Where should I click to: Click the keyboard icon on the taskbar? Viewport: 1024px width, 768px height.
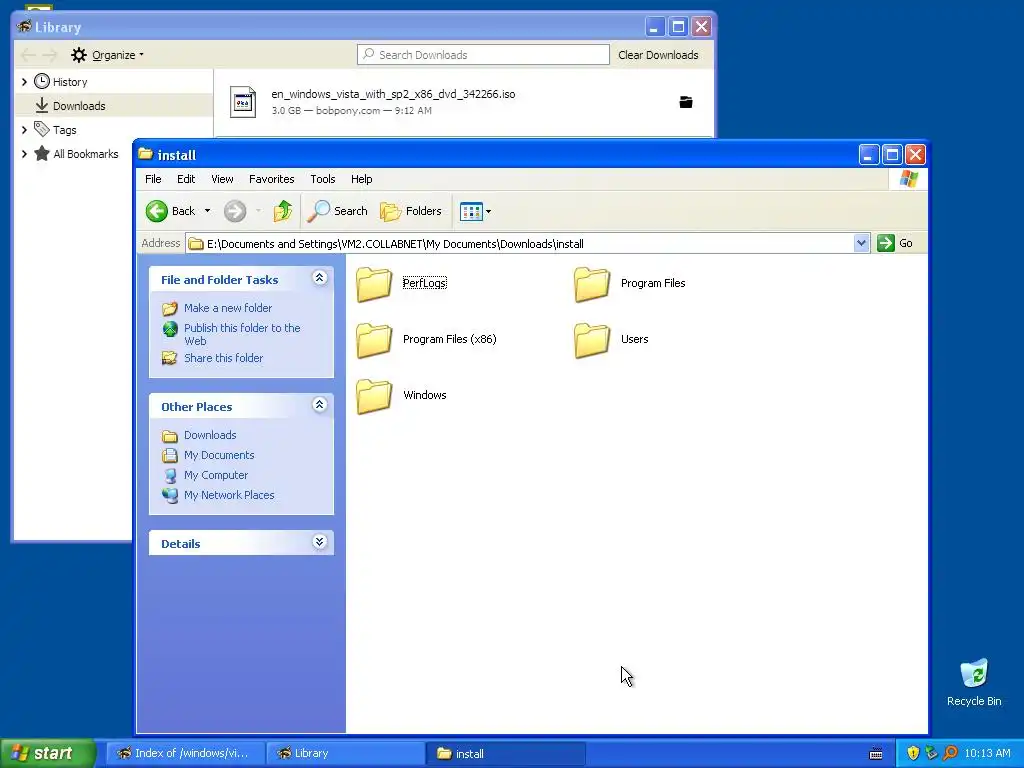(876, 754)
